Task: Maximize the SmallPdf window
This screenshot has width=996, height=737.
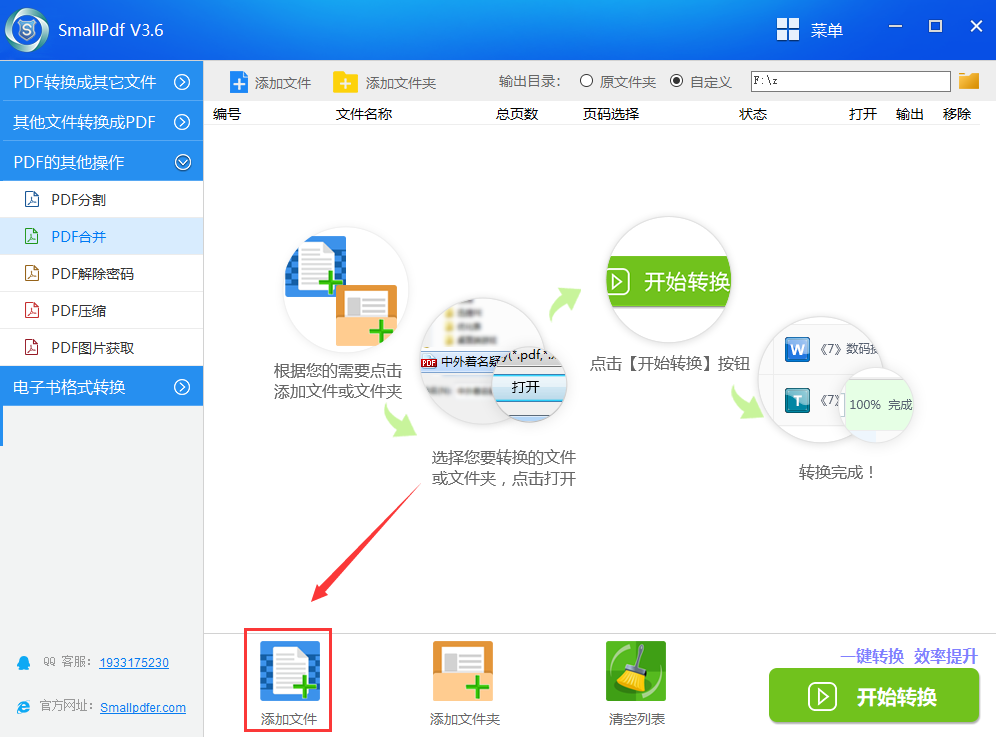Action: pos(935,26)
